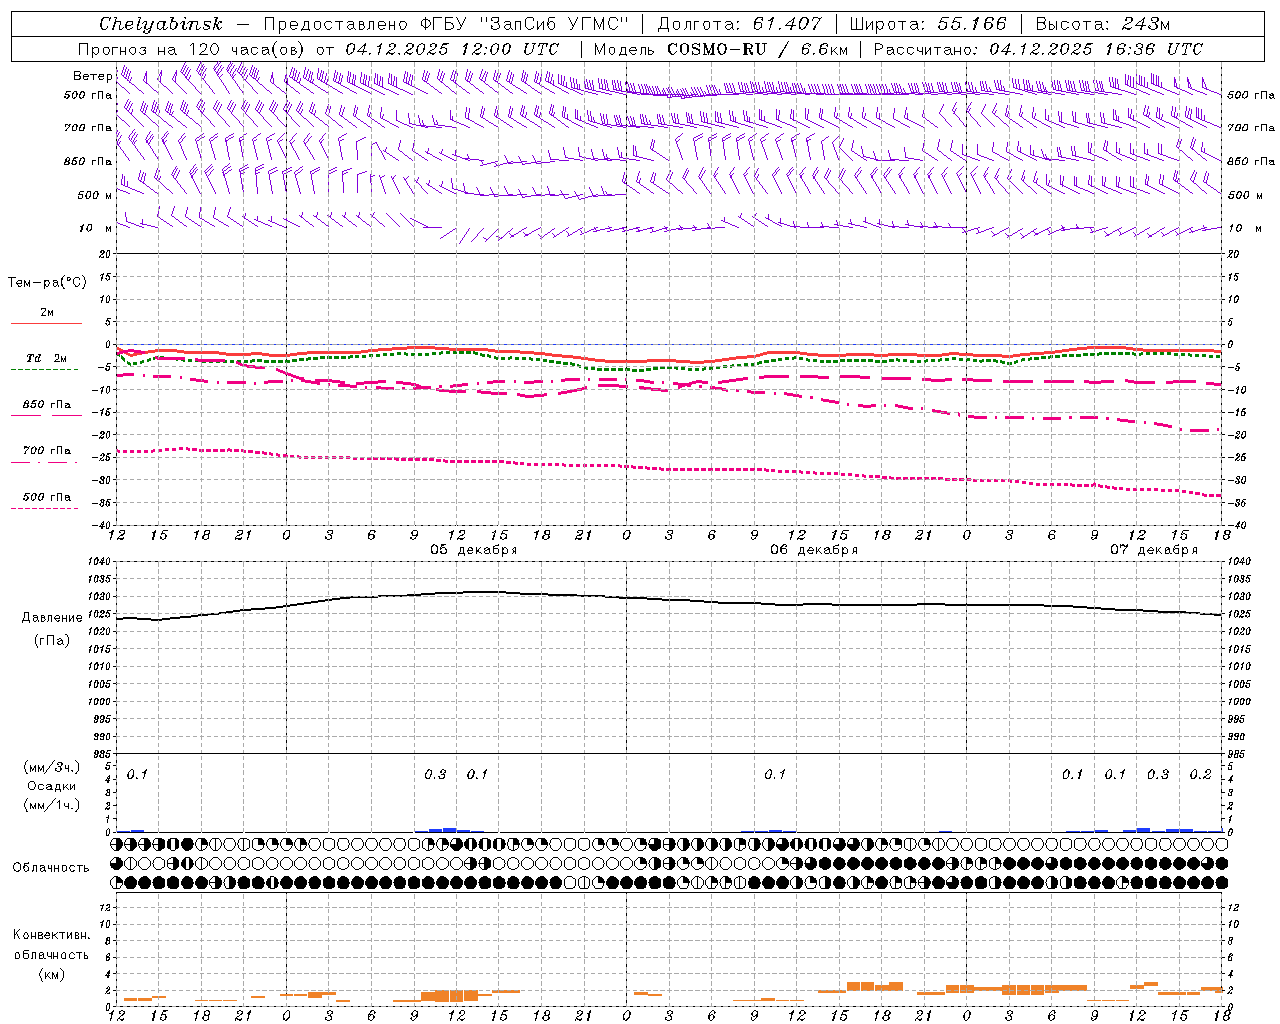Click the (гПа) unit label under Давление
This screenshot has height=1024, width=1280.
tap(52, 640)
